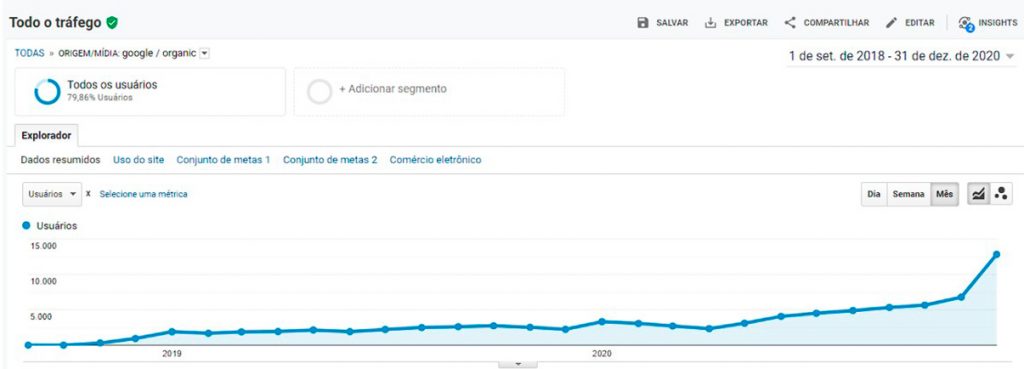Click Selecione uma métrica link
Image resolution: width=1024 pixels, height=369 pixels.
(143, 194)
